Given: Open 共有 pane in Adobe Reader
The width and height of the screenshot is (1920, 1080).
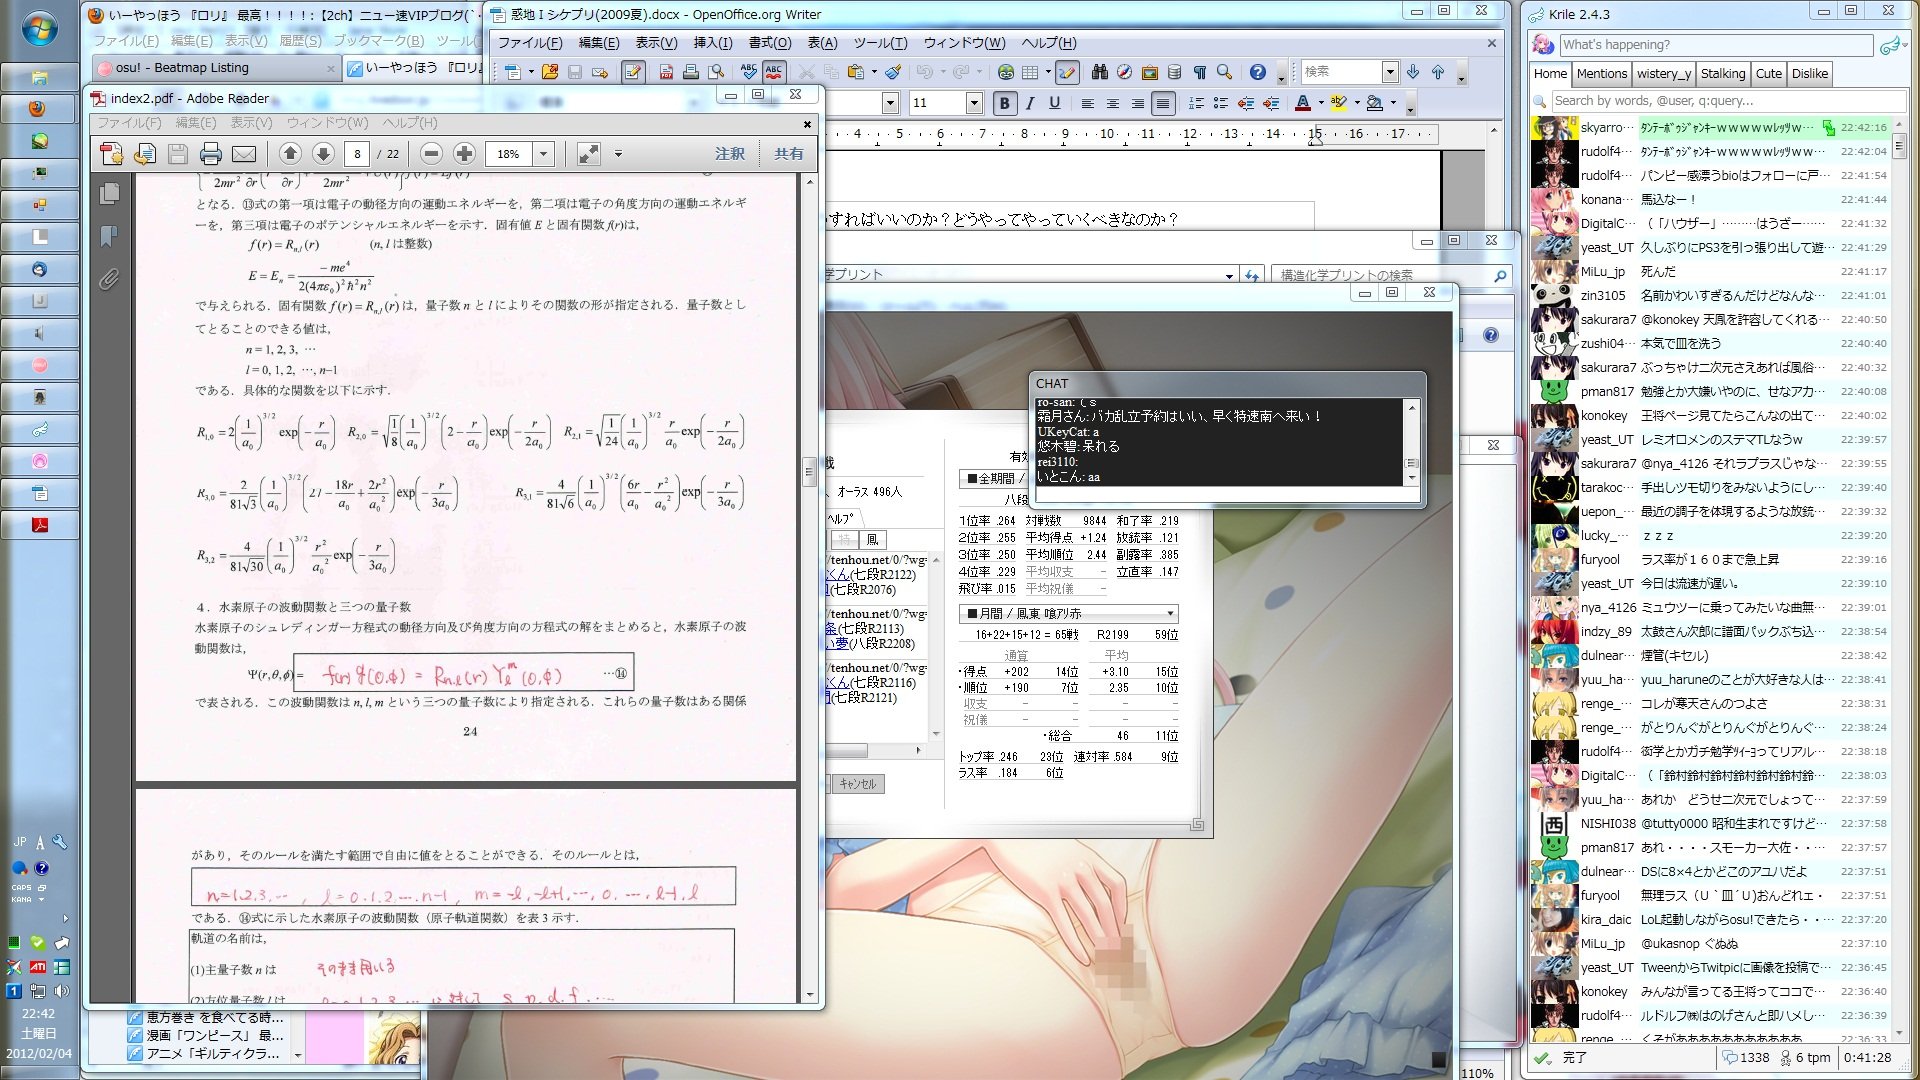Looking at the screenshot, I should (788, 154).
